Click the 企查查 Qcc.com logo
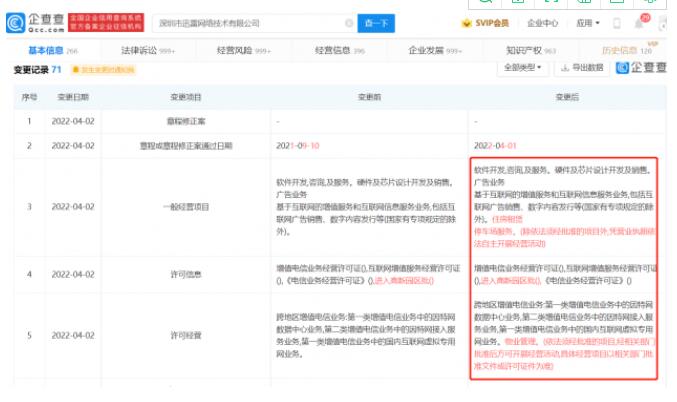This screenshot has width=677, height=402. (35, 23)
